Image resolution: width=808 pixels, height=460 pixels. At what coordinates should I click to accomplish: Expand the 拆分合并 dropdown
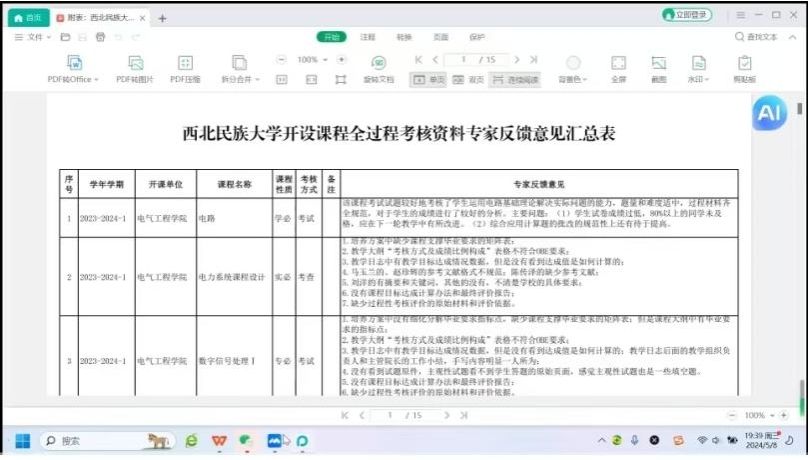tap(241, 79)
